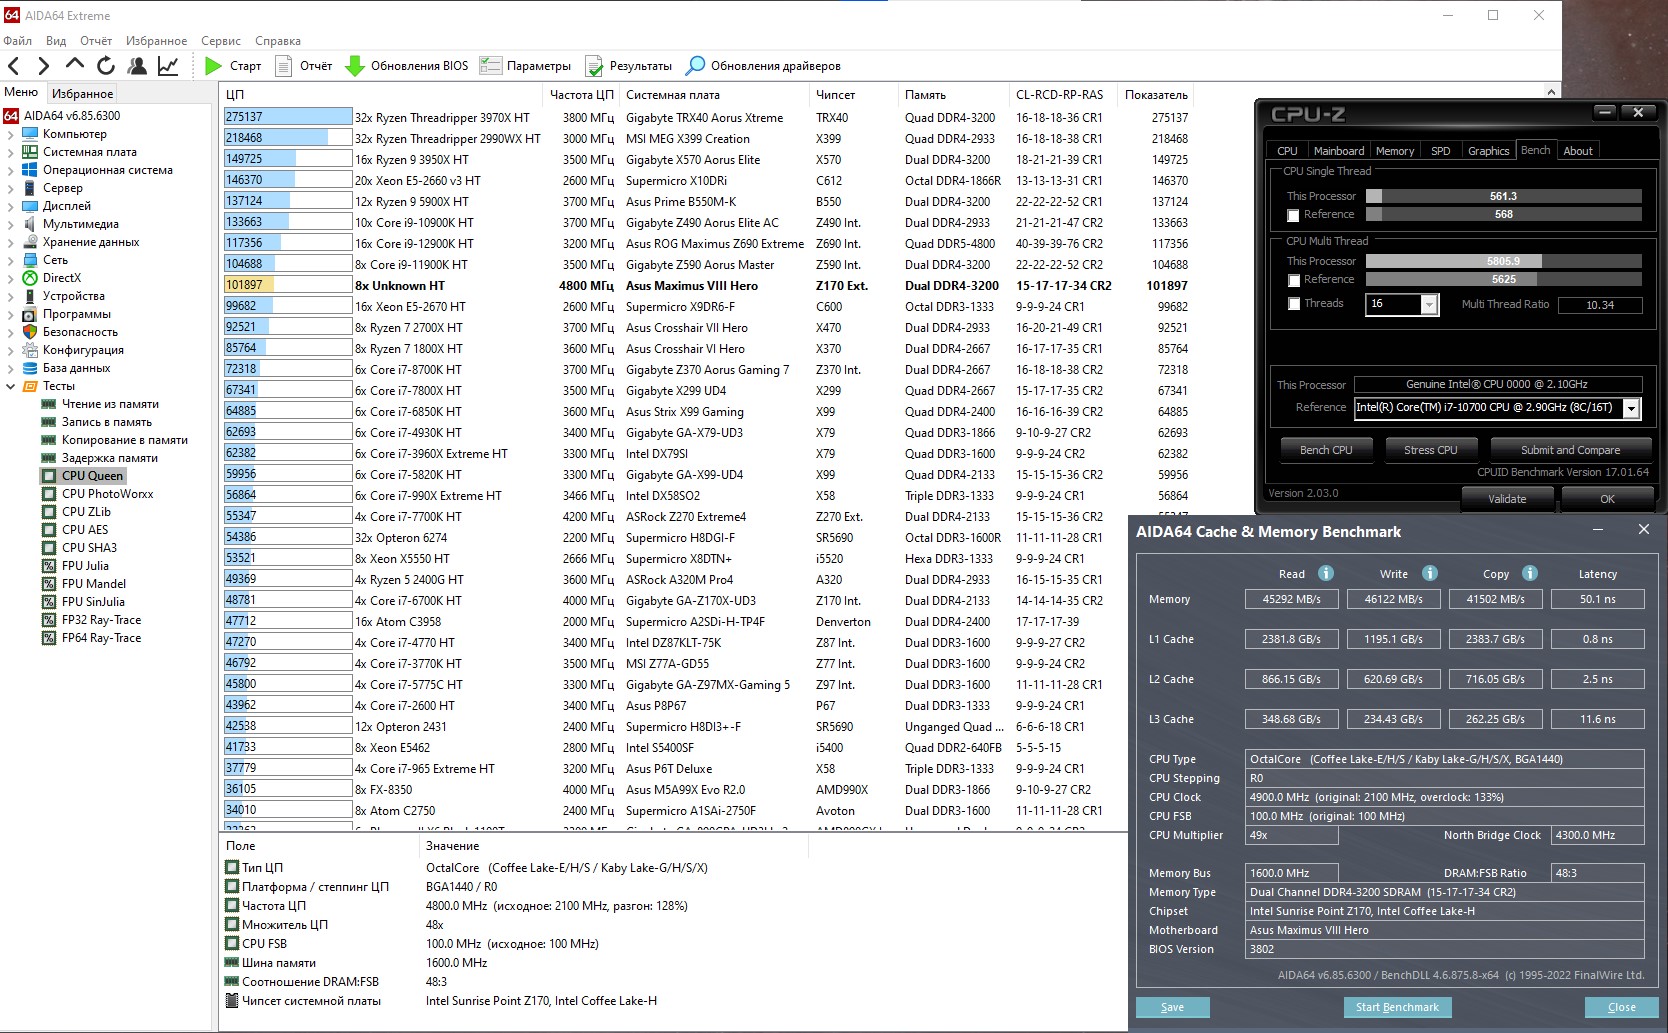
Task: Click the Bench CPU button
Action: [x=1326, y=450]
